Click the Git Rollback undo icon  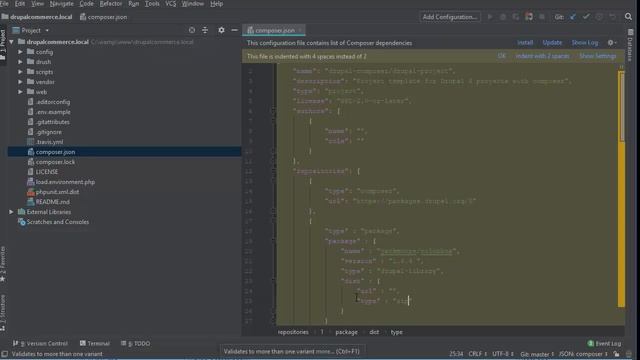(x=612, y=17)
